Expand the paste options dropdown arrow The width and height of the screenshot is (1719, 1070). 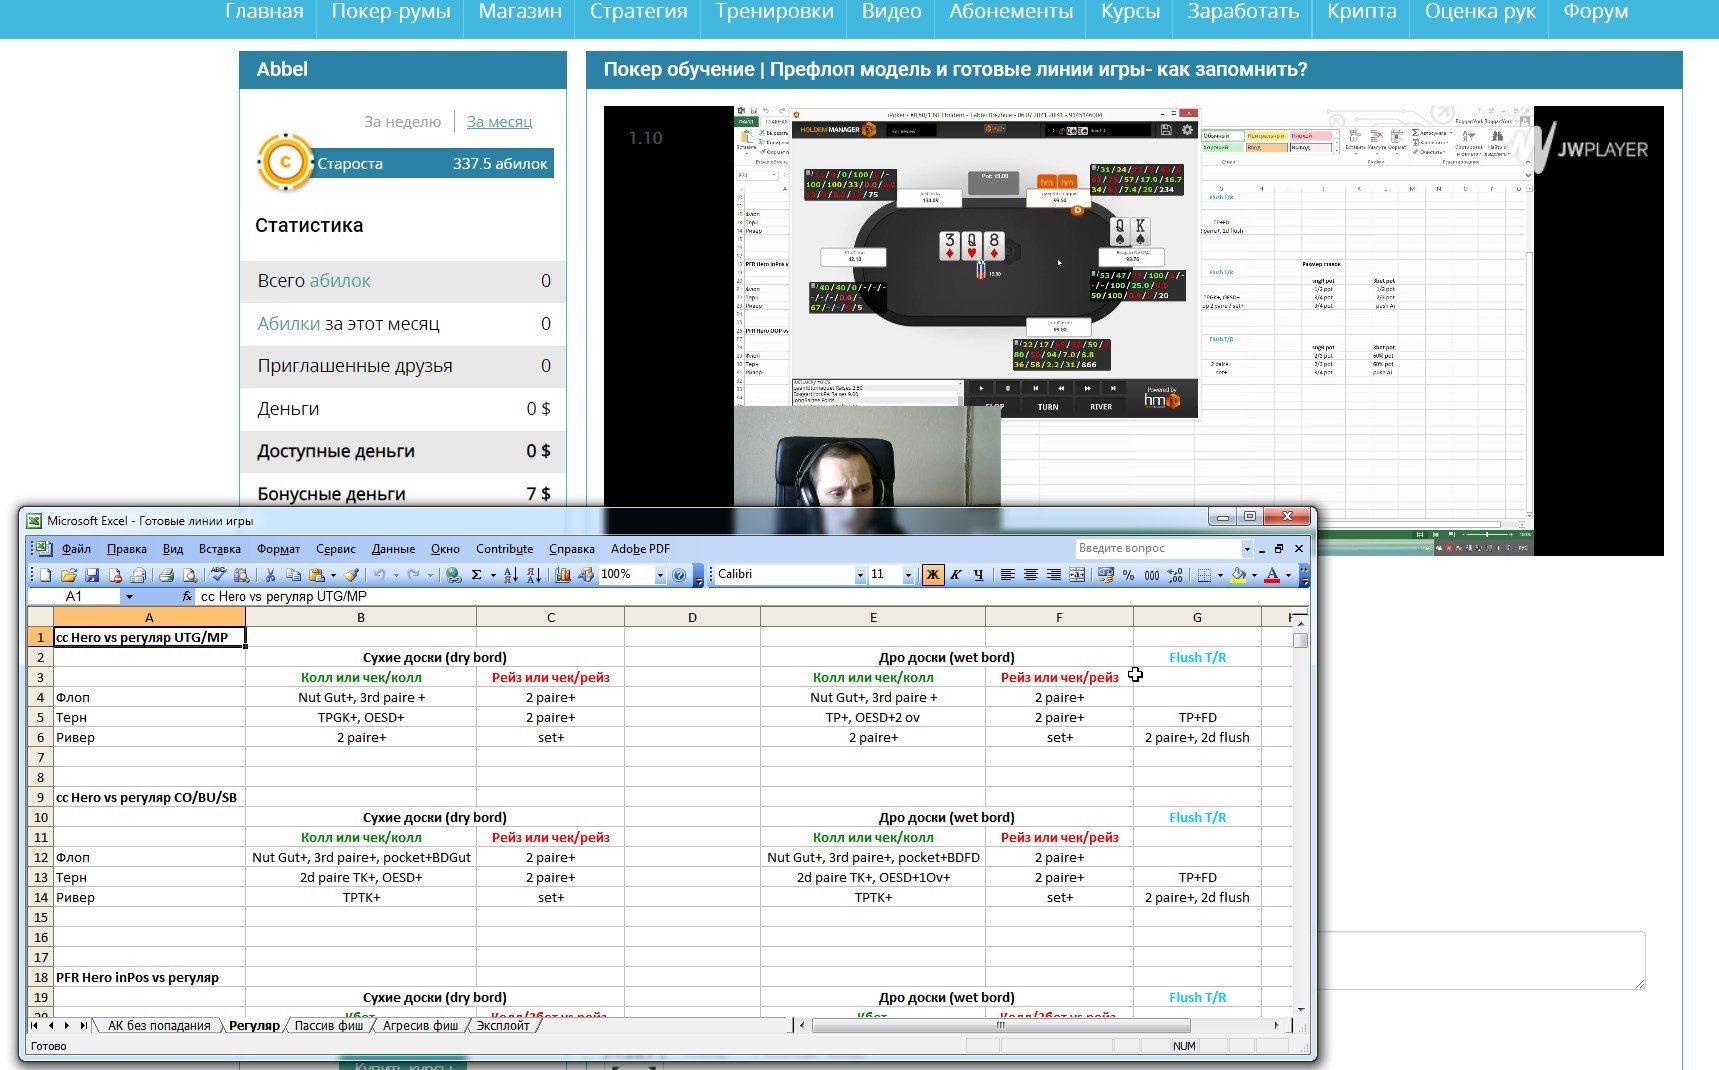click(x=333, y=575)
